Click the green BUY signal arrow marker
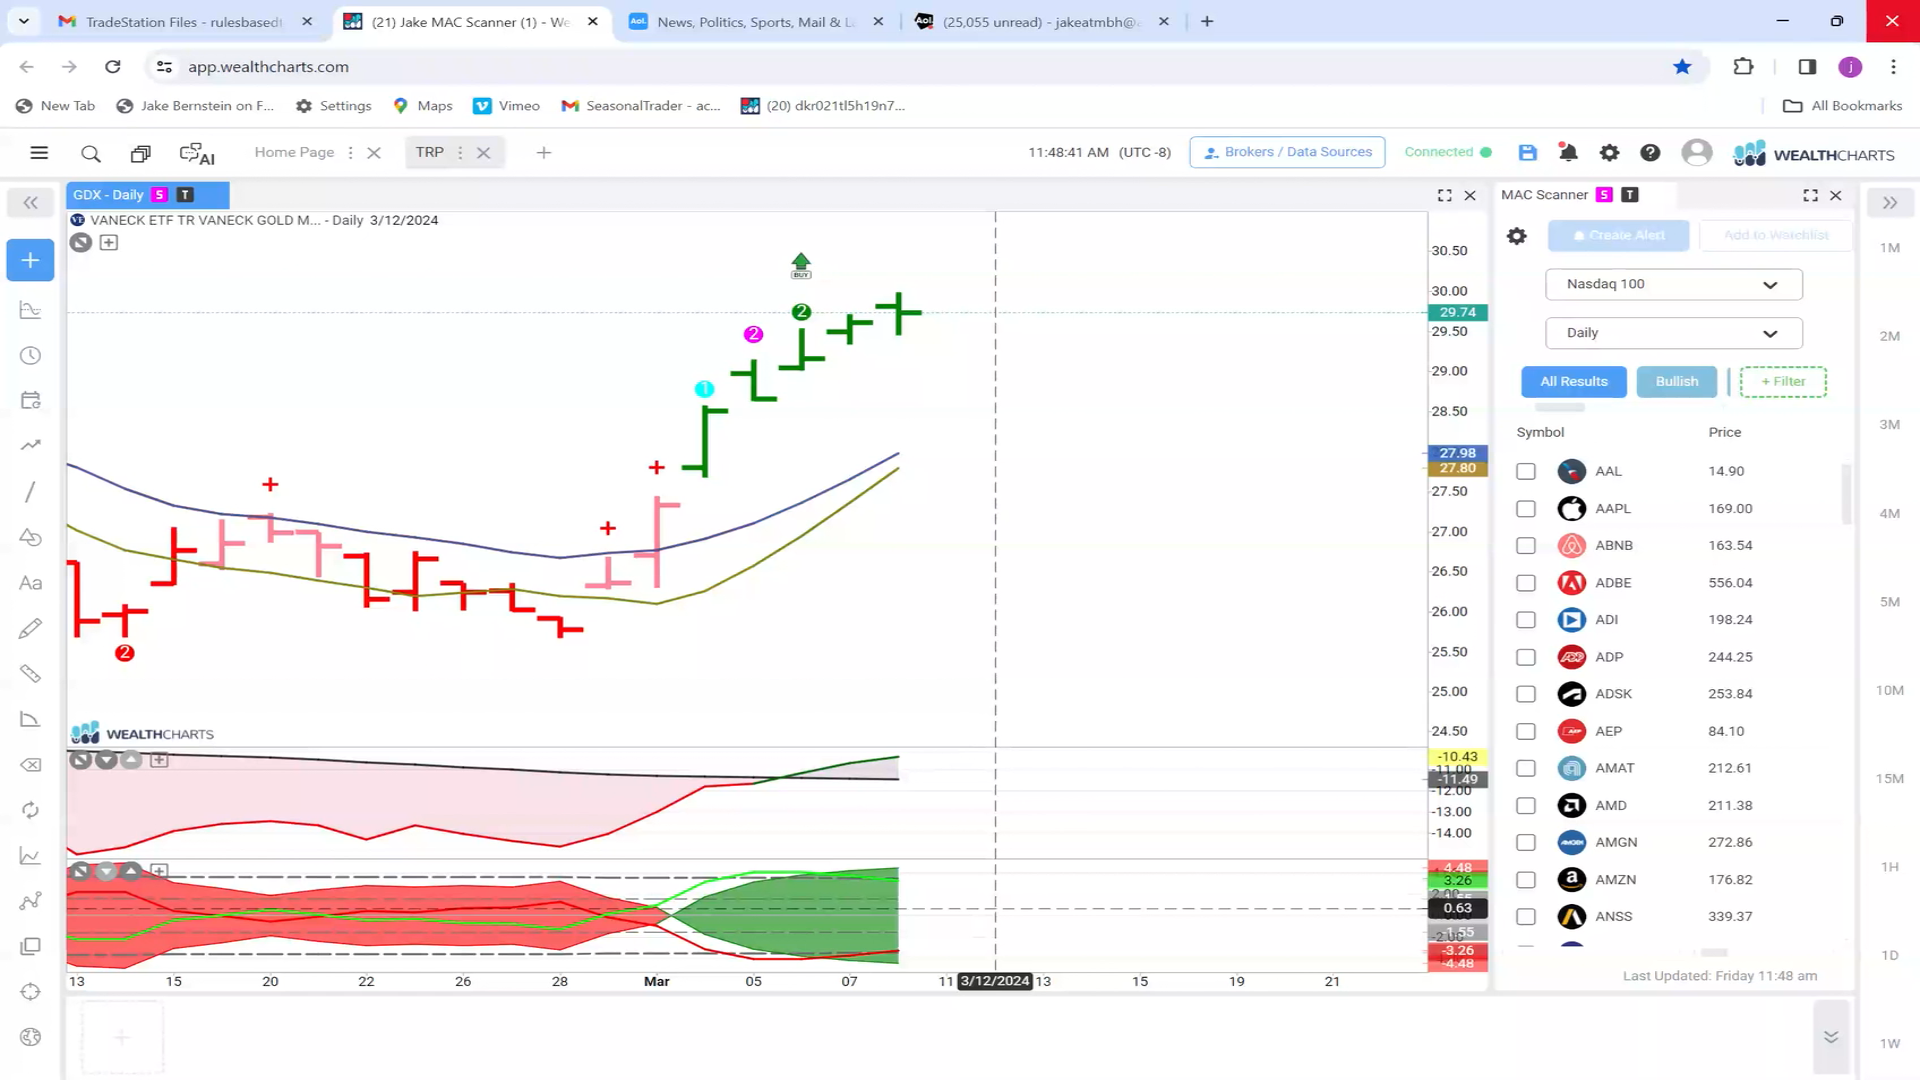The image size is (1920, 1080). pyautogui.click(x=801, y=266)
